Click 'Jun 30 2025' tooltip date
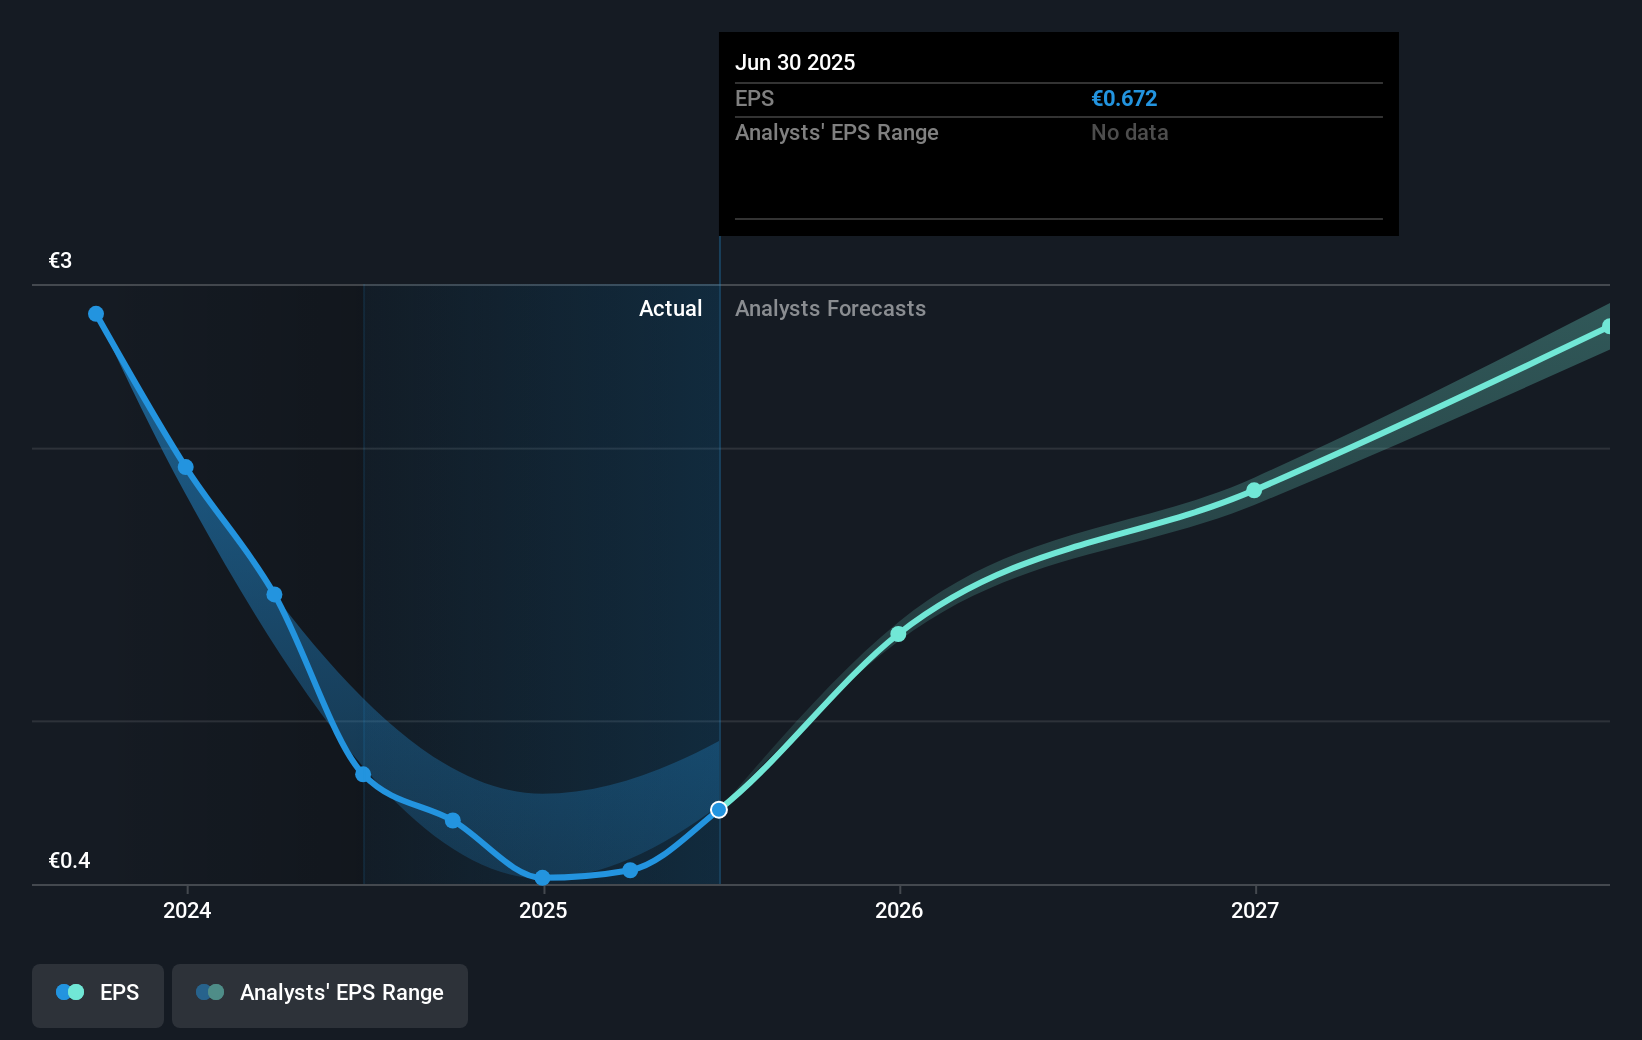Screen dimensions: 1642x1040 click(795, 63)
